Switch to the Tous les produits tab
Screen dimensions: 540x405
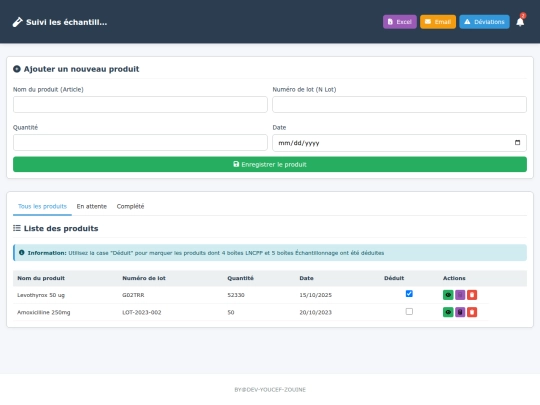click(x=42, y=207)
